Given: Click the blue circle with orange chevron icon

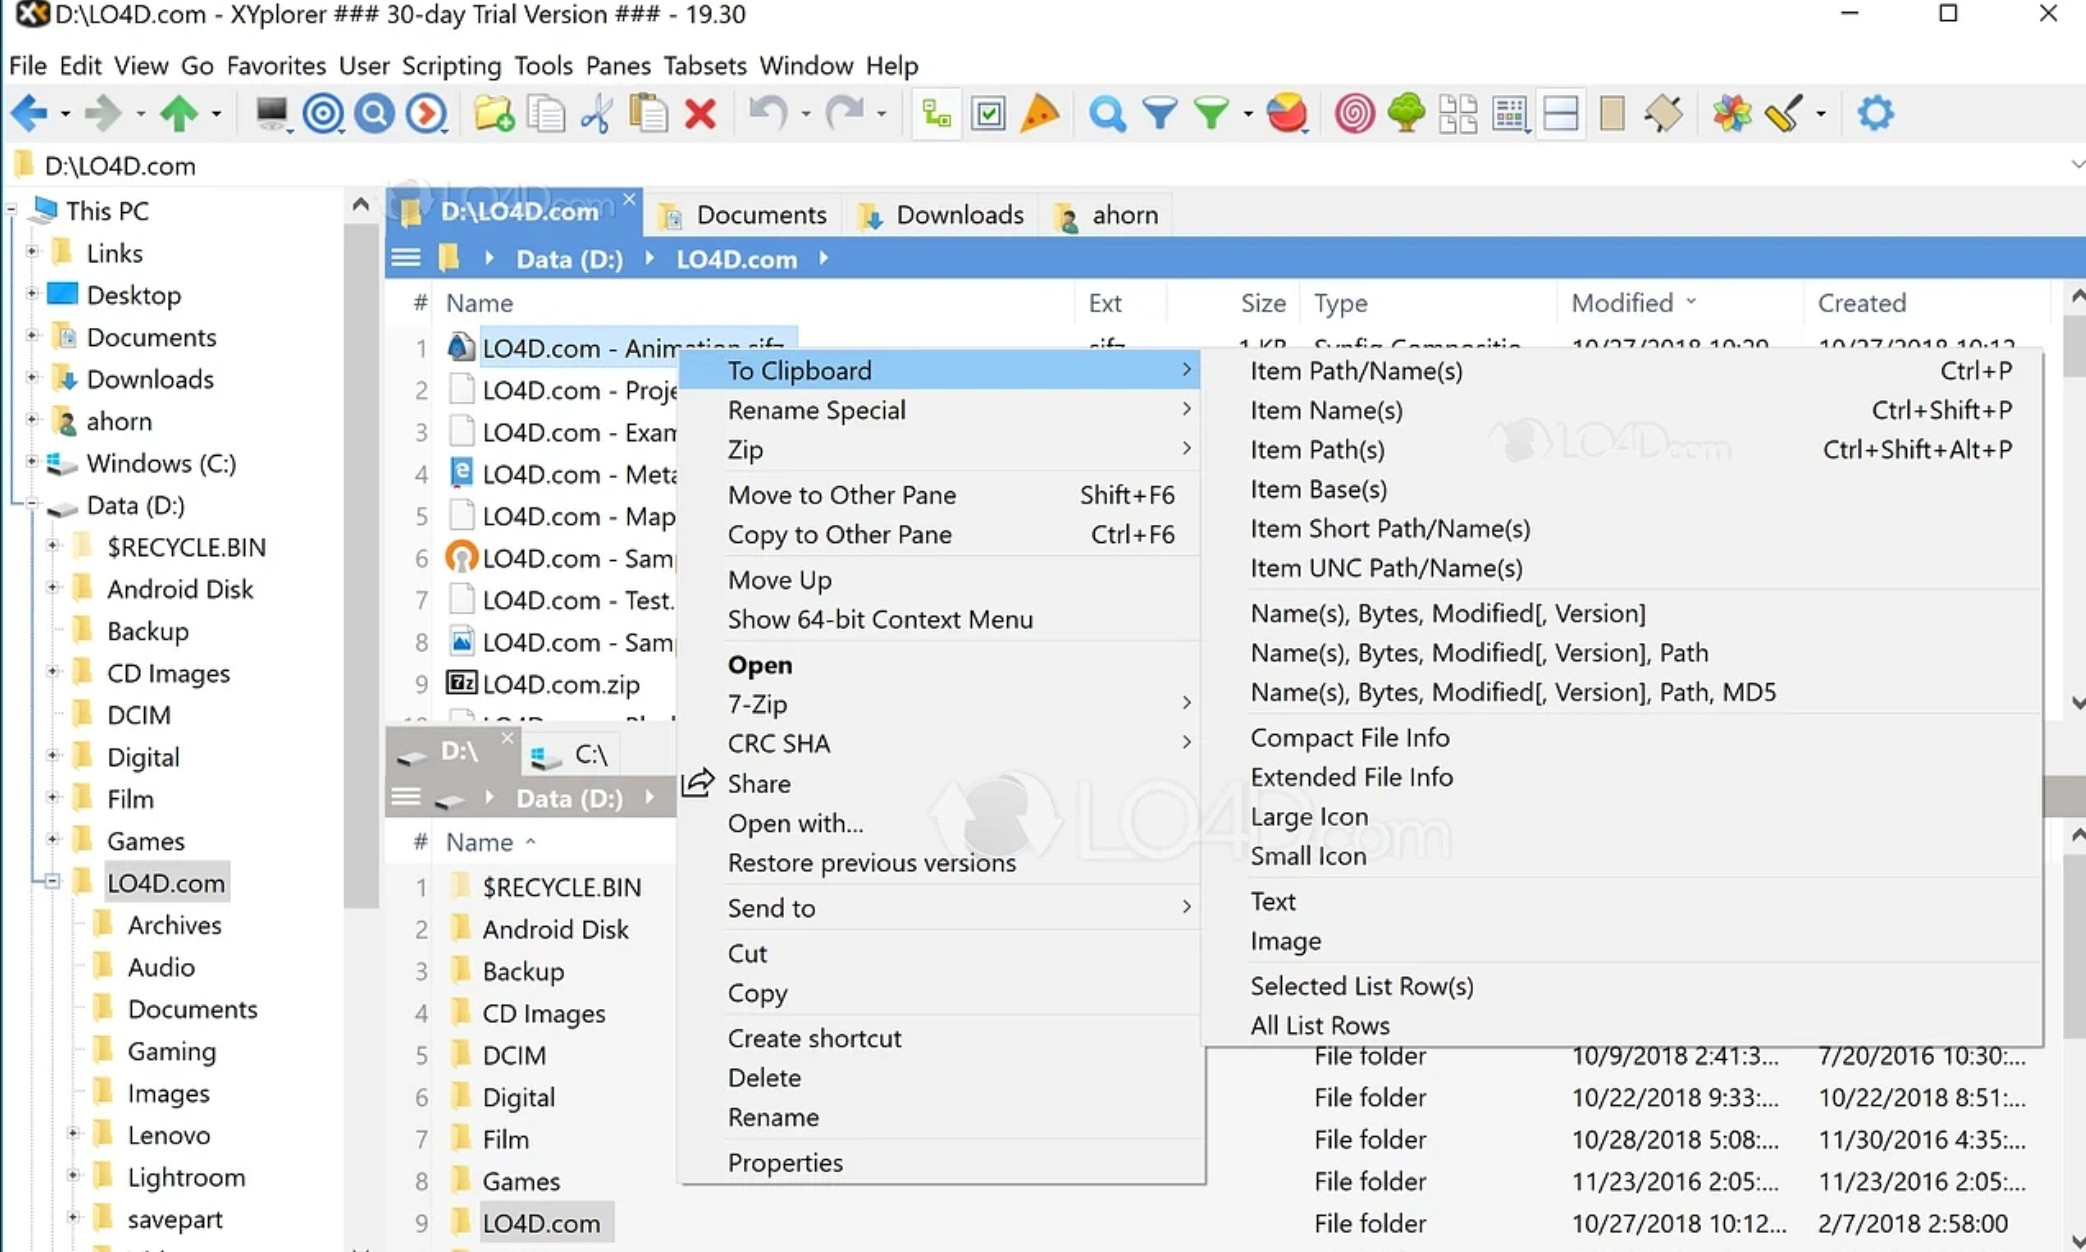Looking at the screenshot, I should (x=427, y=113).
